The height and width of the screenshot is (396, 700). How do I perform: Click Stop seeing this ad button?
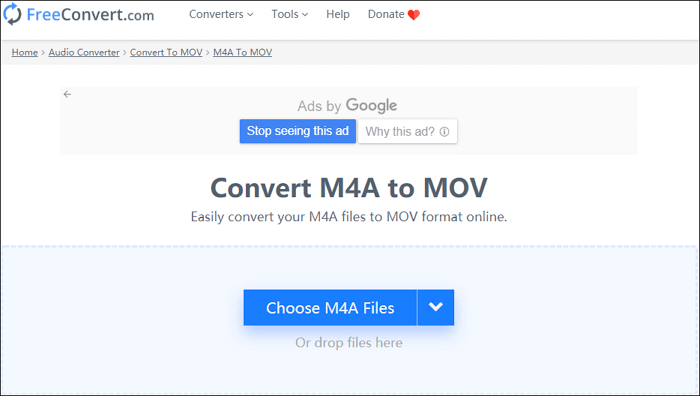(x=298, y=131)
